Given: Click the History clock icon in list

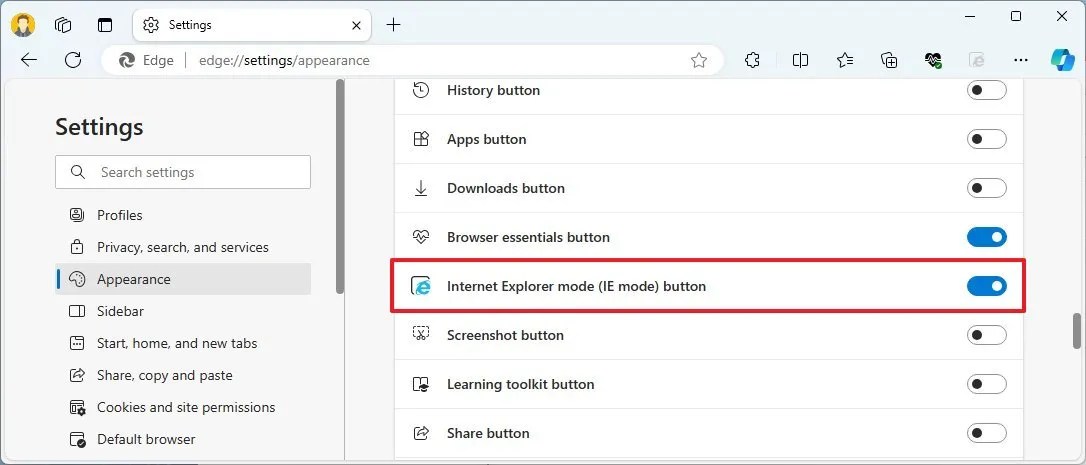Looking at the screenshot, I should tap(421, 90).
